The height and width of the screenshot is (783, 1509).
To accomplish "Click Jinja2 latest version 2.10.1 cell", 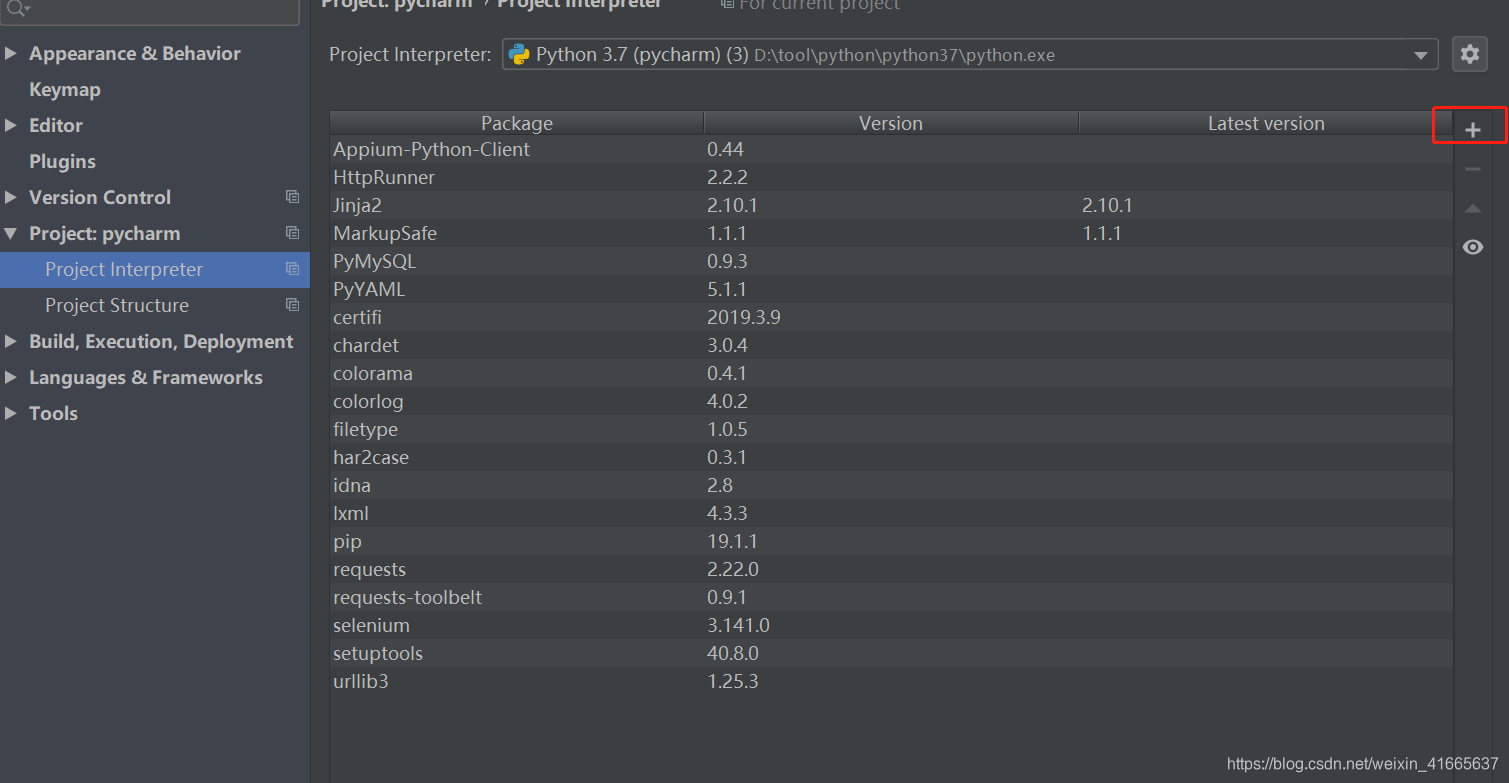I will (1107, 205).
